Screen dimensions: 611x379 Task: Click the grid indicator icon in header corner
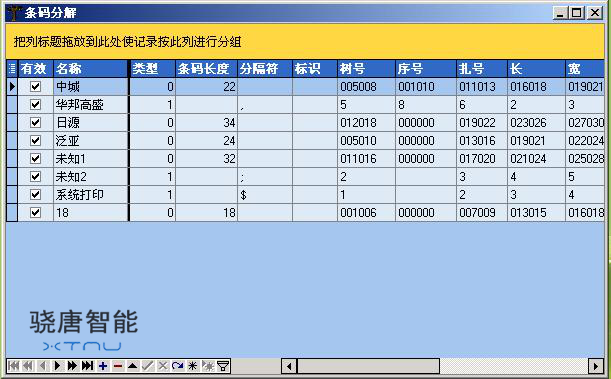12,69
